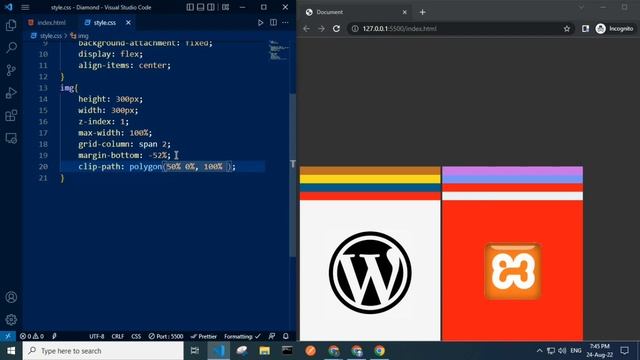This screenshot has width=640, height=360.
Task: Open the Remote Explorer view
Action: (x=11, y=138)
